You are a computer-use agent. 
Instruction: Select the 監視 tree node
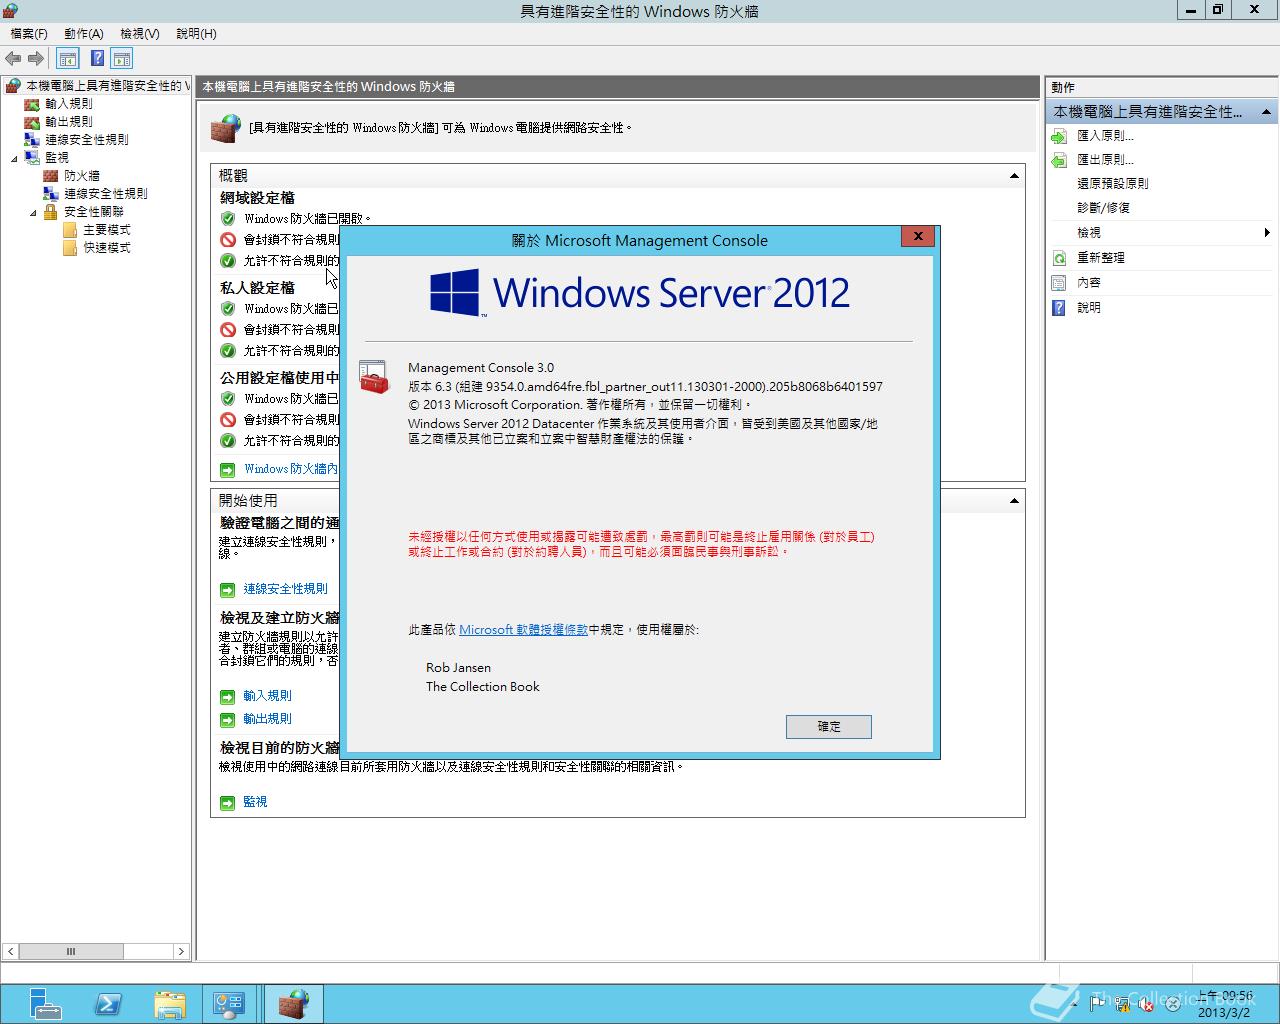pyautogui.click(x=57, y=158)
